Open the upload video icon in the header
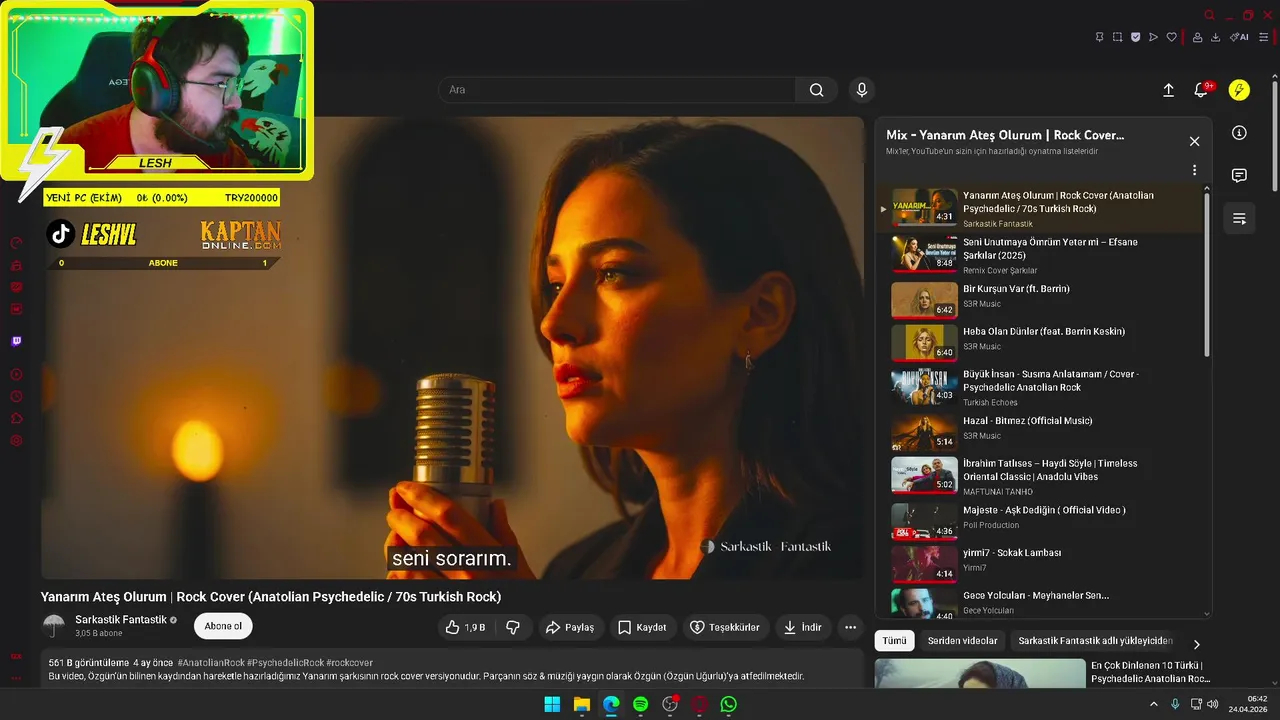Viewport: 1280px width, 720px height. click(1168, 90)
